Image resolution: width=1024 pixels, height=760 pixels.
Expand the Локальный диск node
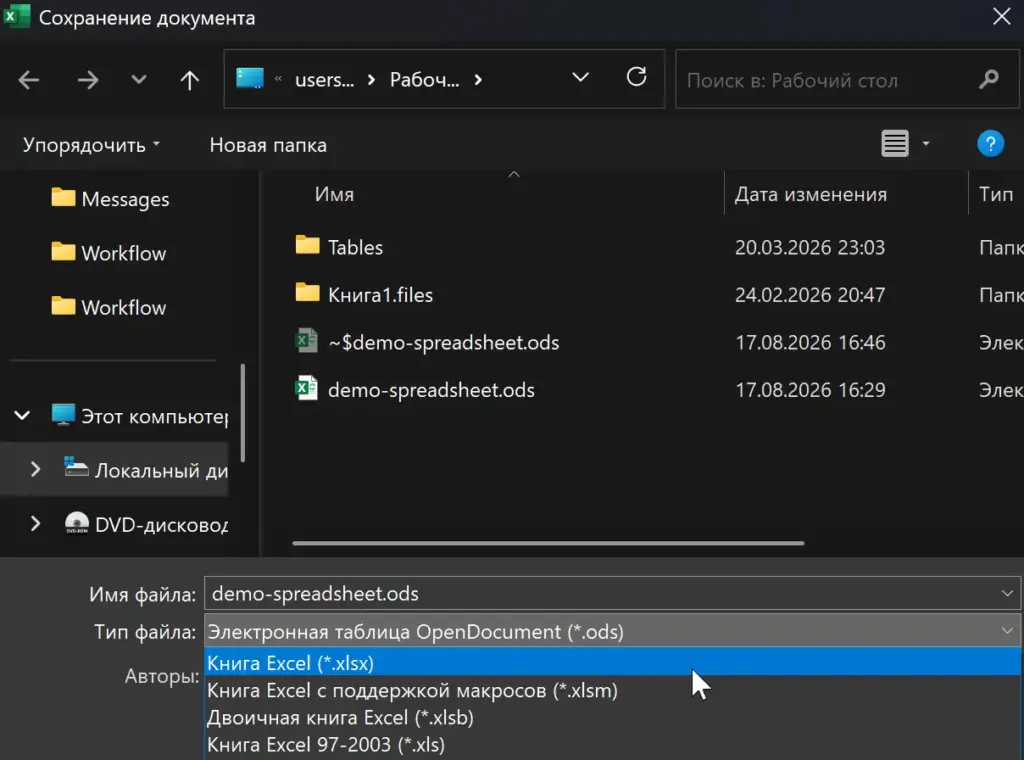tap(35, 469)
